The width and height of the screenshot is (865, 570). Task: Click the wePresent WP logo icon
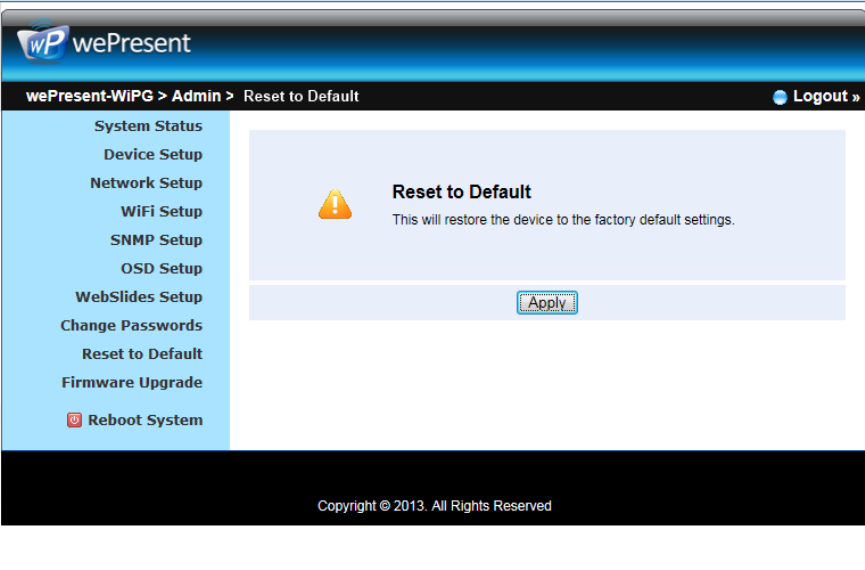(x=42, y=41)
